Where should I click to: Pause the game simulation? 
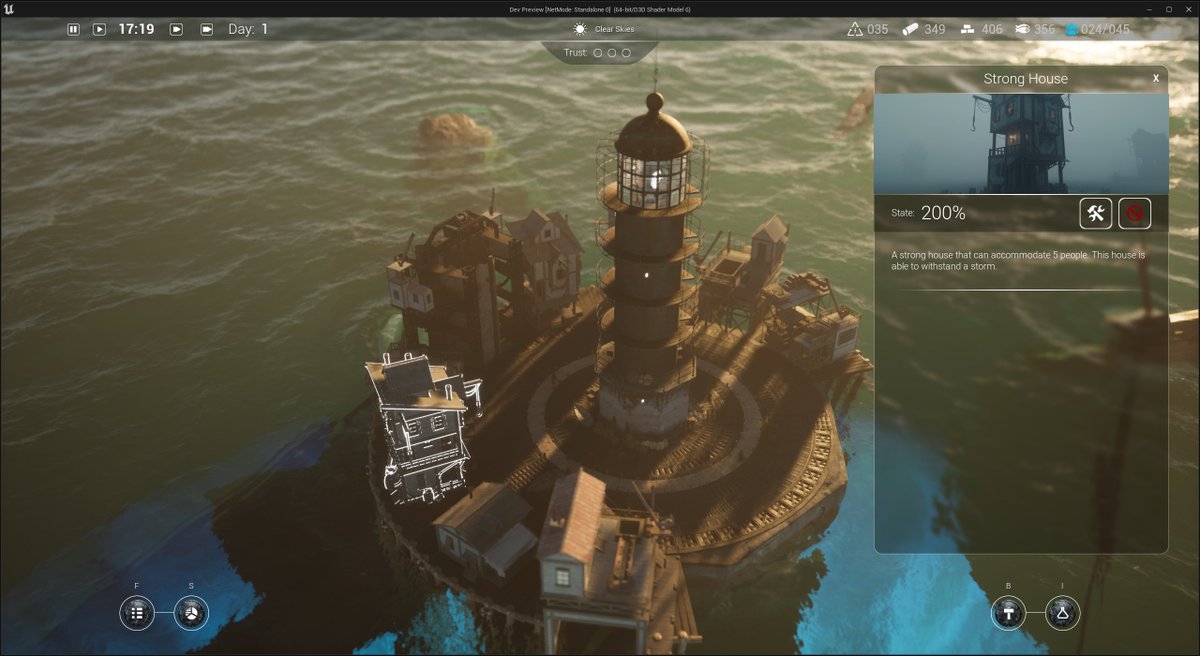point(74,29)
